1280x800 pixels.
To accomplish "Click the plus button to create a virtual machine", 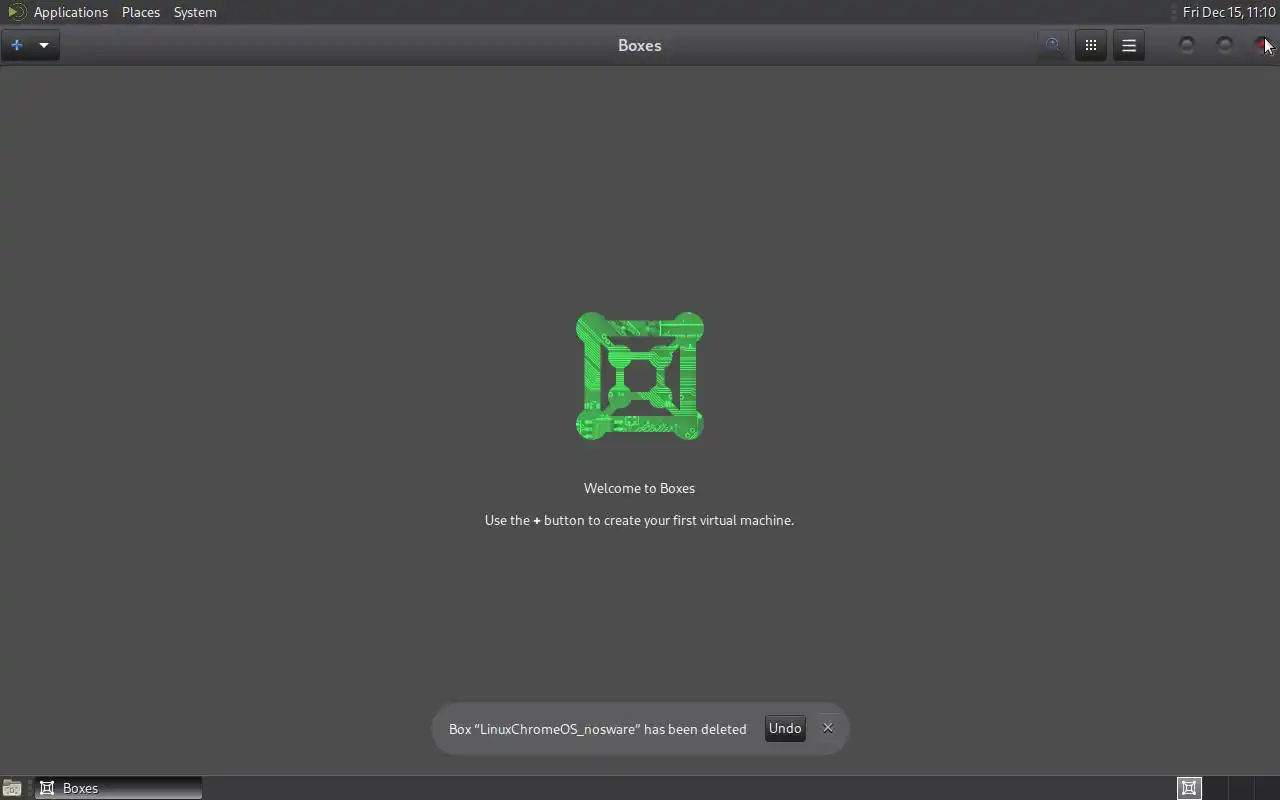I will [x=16, y=45].
